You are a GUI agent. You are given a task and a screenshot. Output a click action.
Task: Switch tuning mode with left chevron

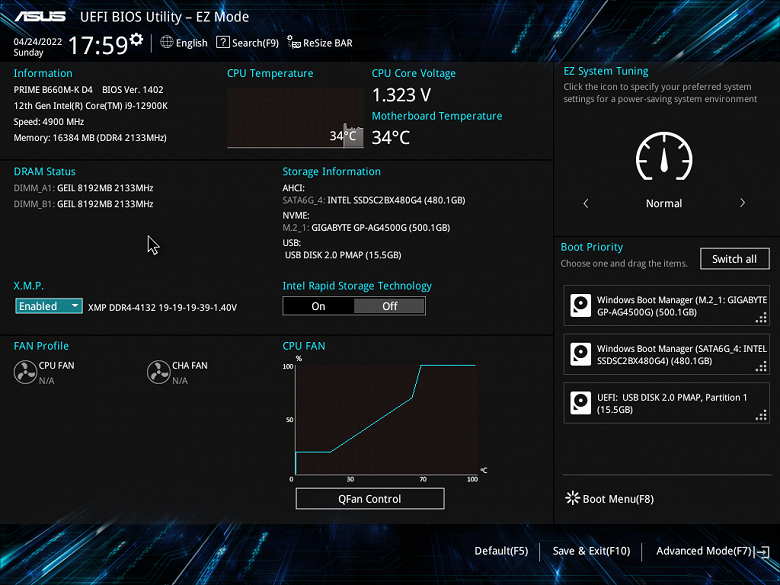coord(585,203)
